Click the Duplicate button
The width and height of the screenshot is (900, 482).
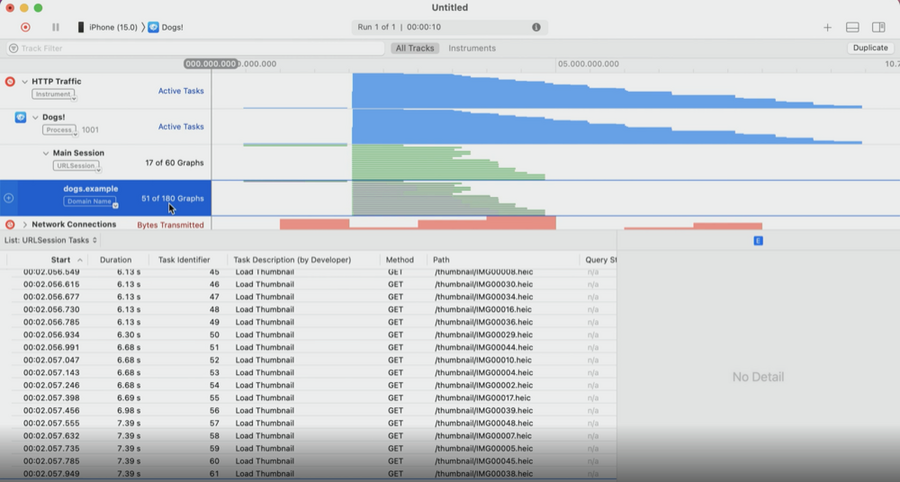870,48
